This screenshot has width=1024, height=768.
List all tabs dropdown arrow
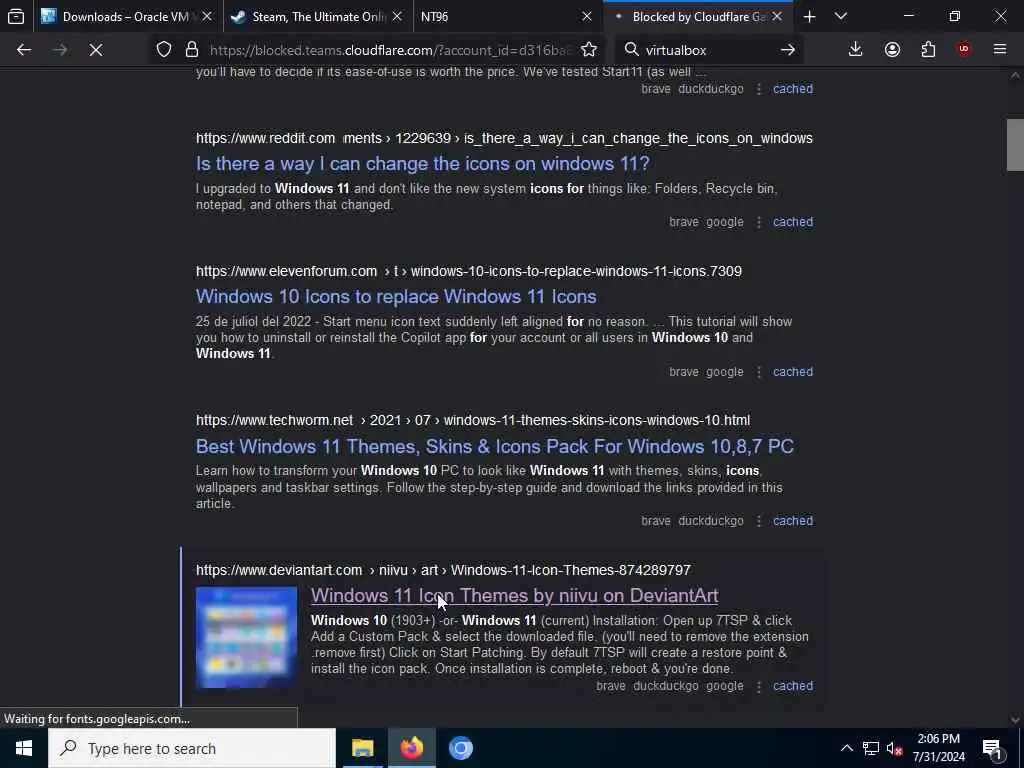[841, 17]
